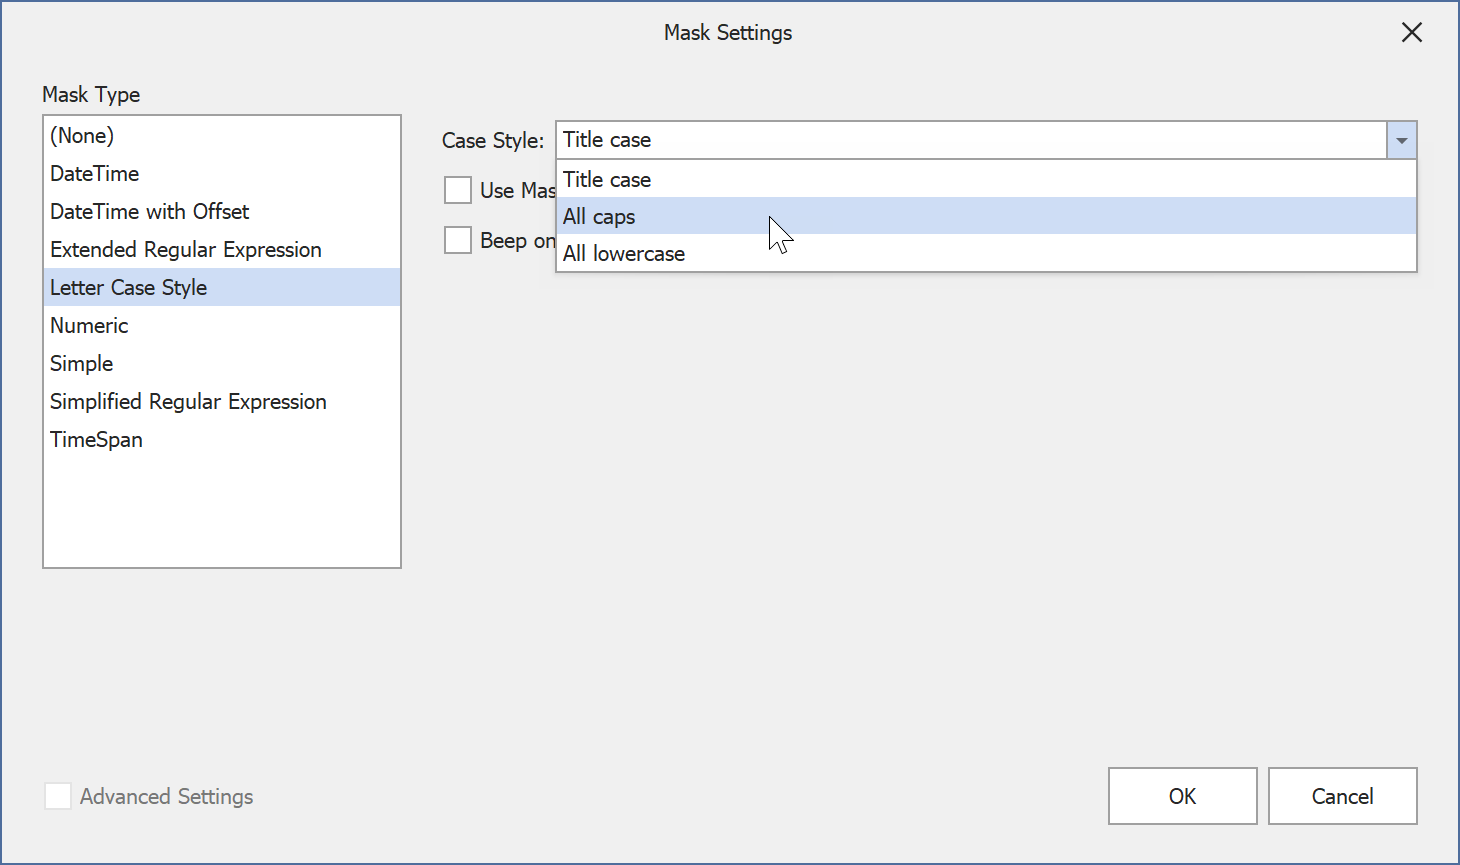Close the Mask Settings dialog
This screenshot has width=1460, height=865.
point(1411,33)
